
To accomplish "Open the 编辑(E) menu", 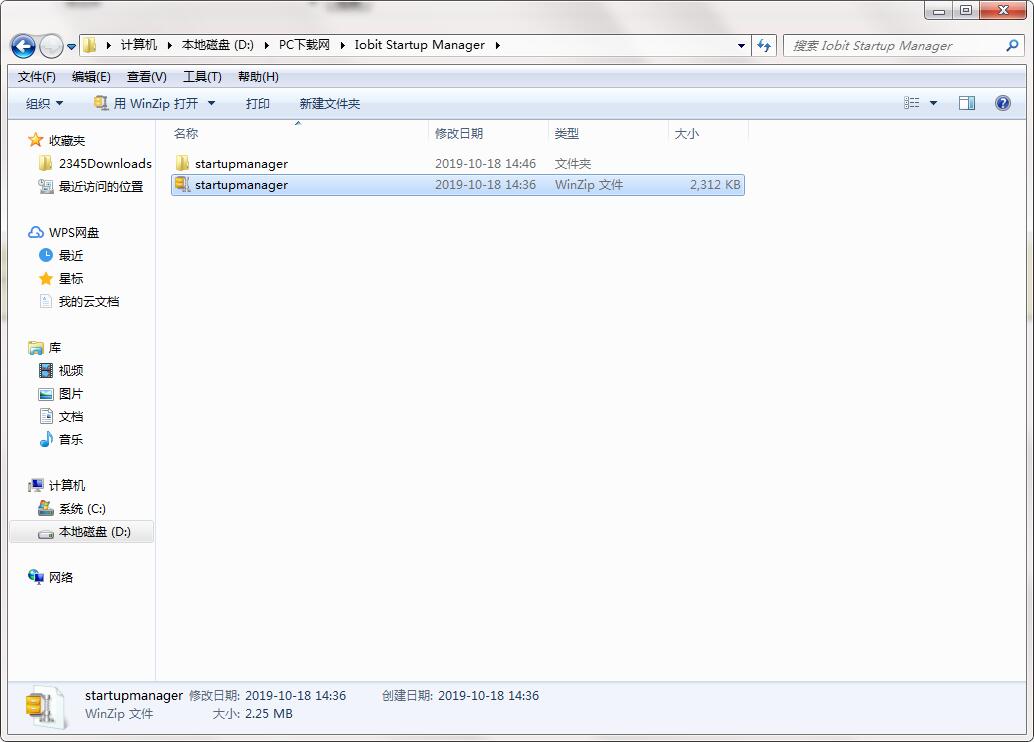I will [91, 77].
